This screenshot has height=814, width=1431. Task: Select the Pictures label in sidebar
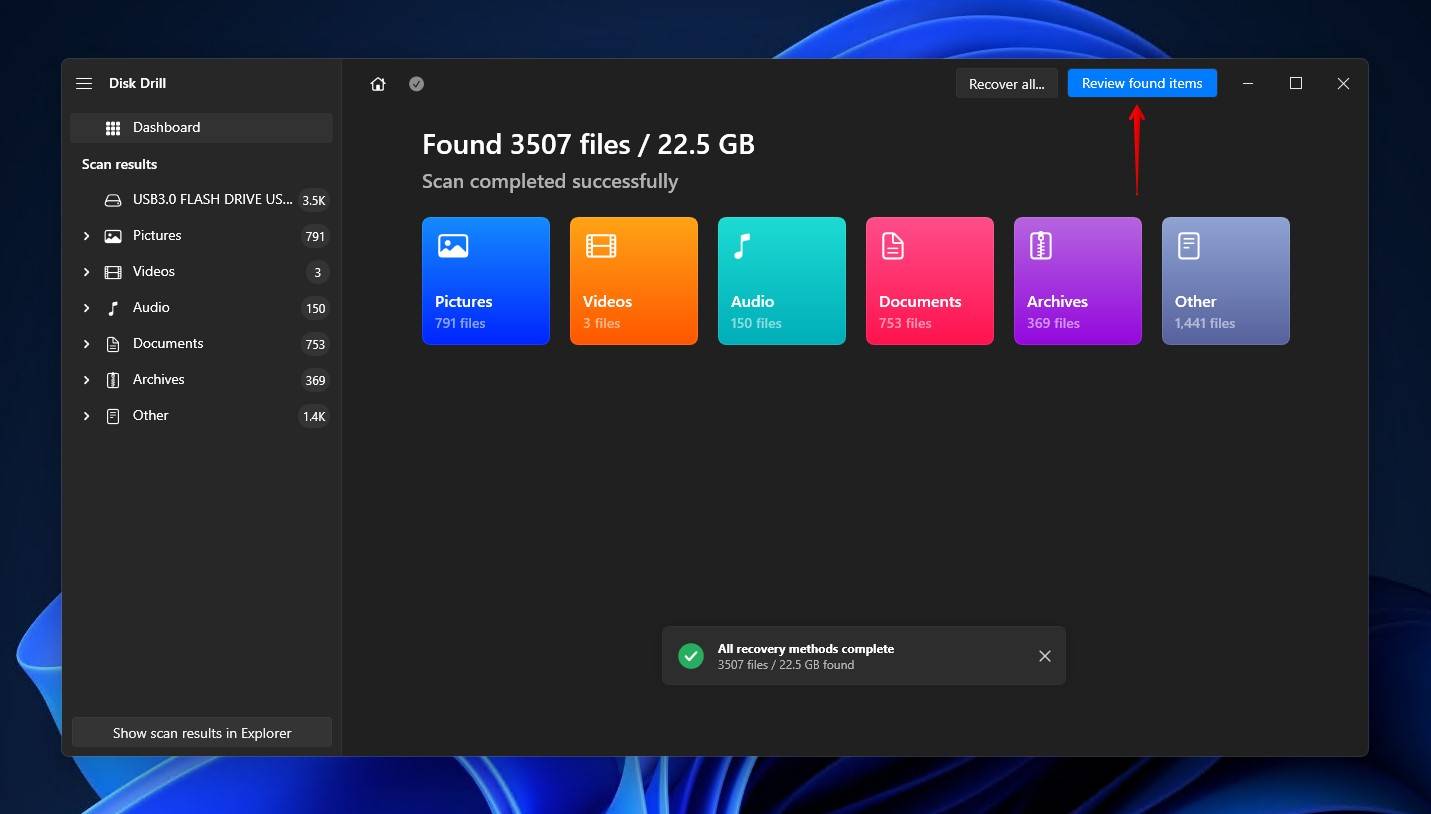click(157, 236)
